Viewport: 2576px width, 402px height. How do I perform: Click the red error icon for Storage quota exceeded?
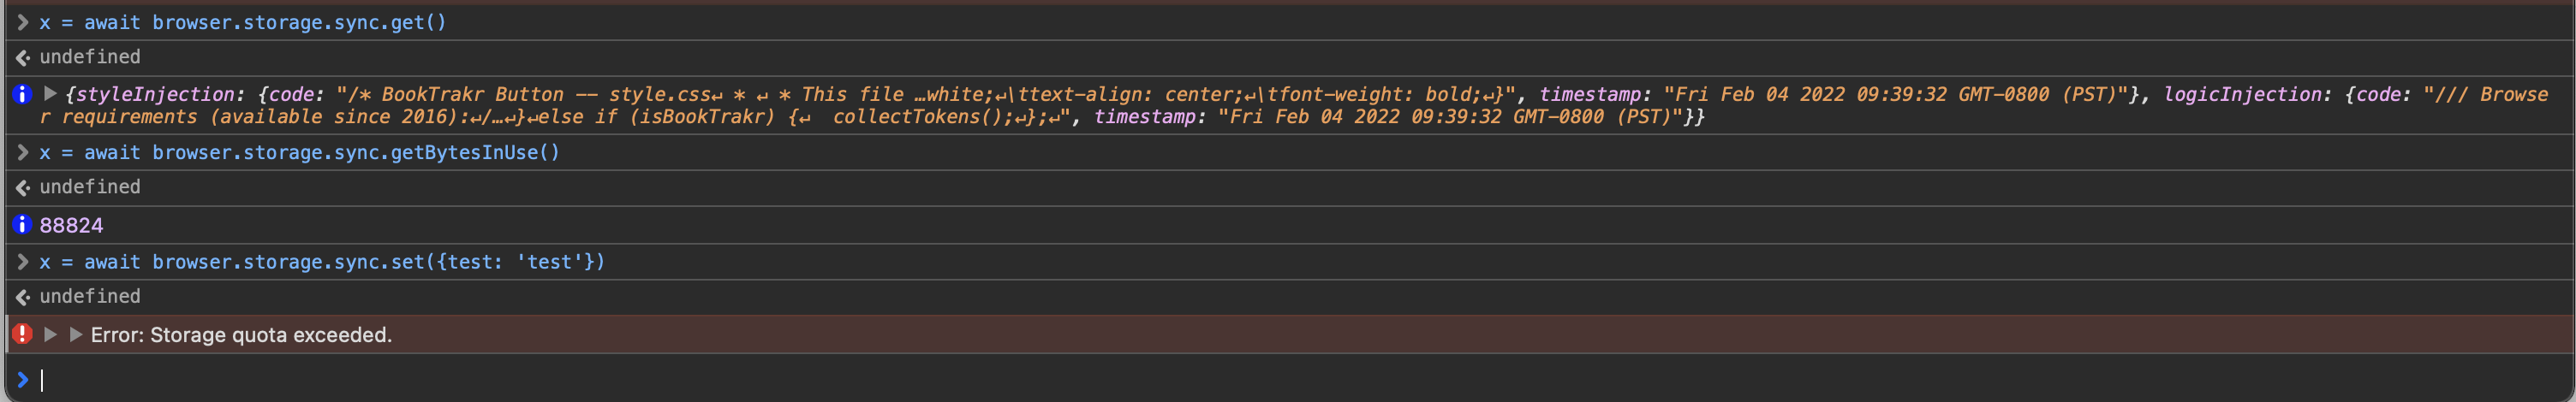[x=22, y=334]
